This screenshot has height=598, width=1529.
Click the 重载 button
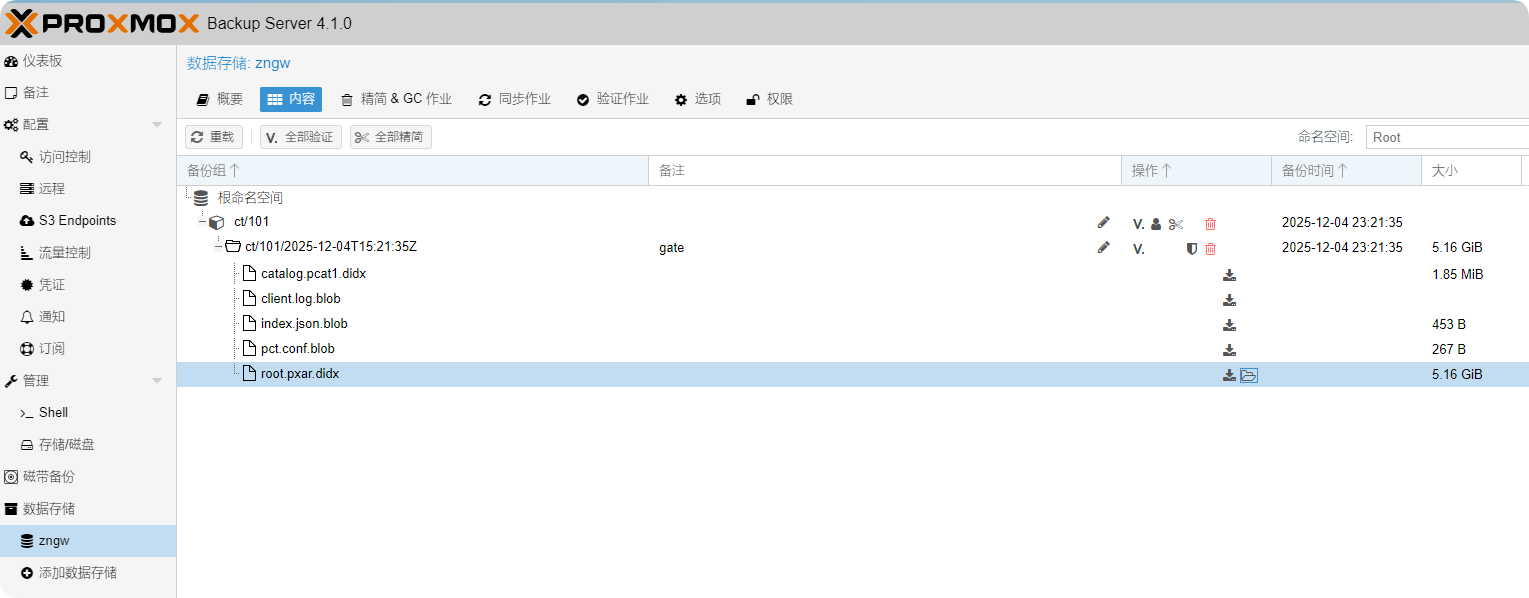click(x=213, y=137)
